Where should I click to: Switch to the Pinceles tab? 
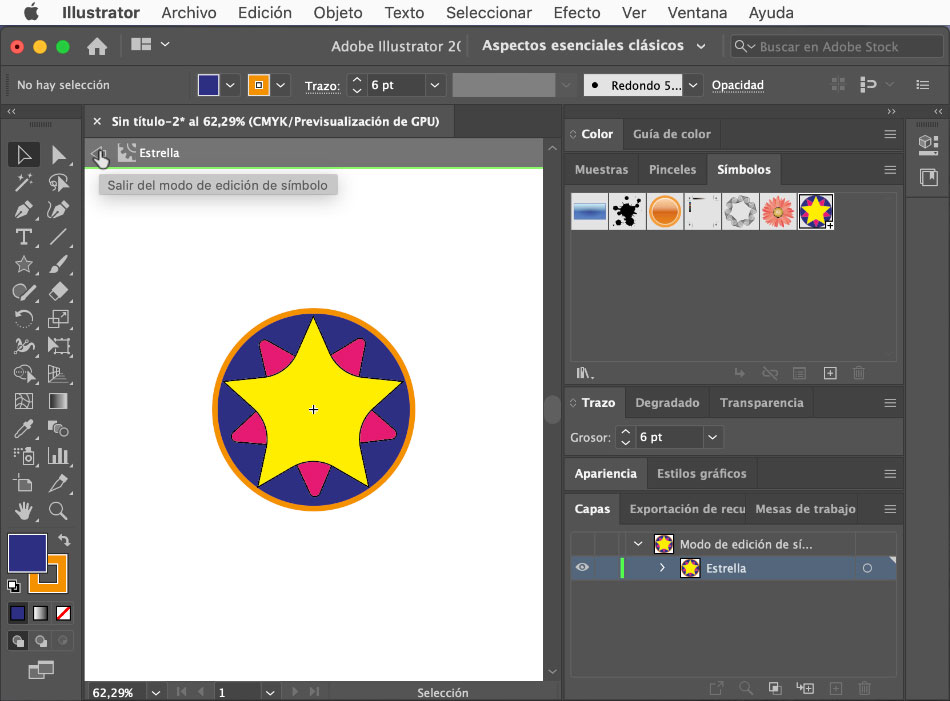click(x=672, y=170)
